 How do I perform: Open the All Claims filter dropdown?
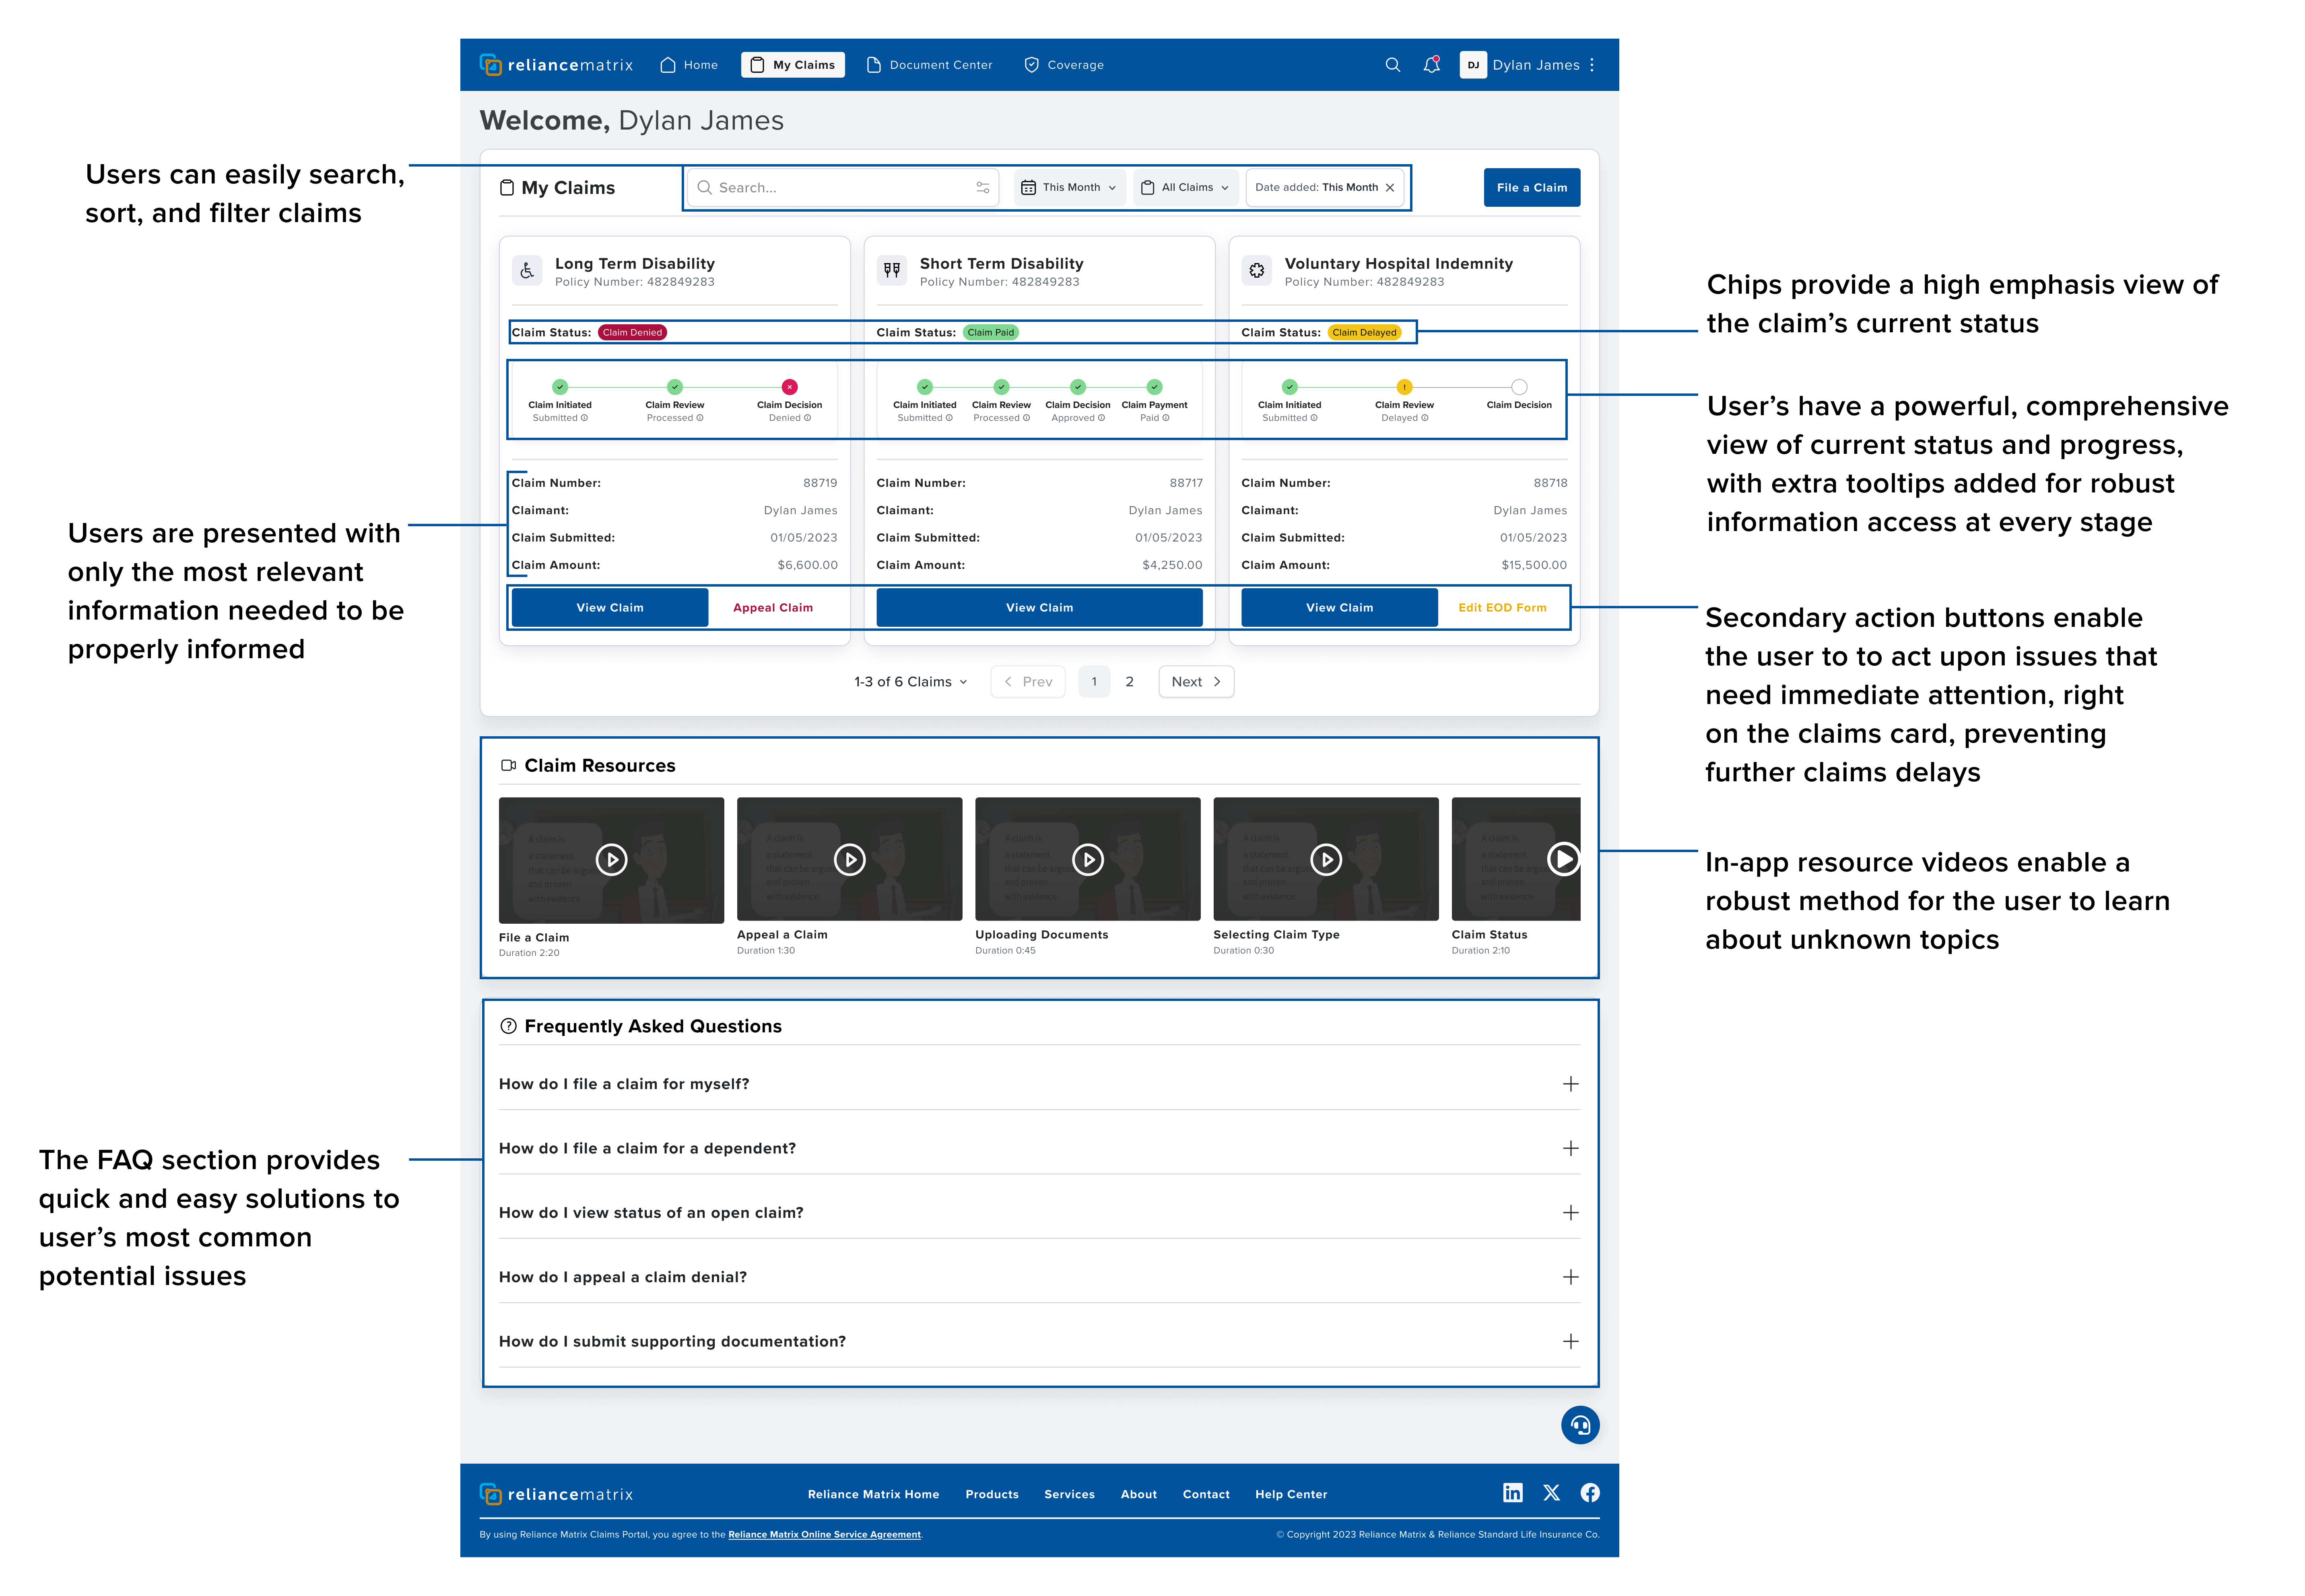click(x=1185, y=187)
